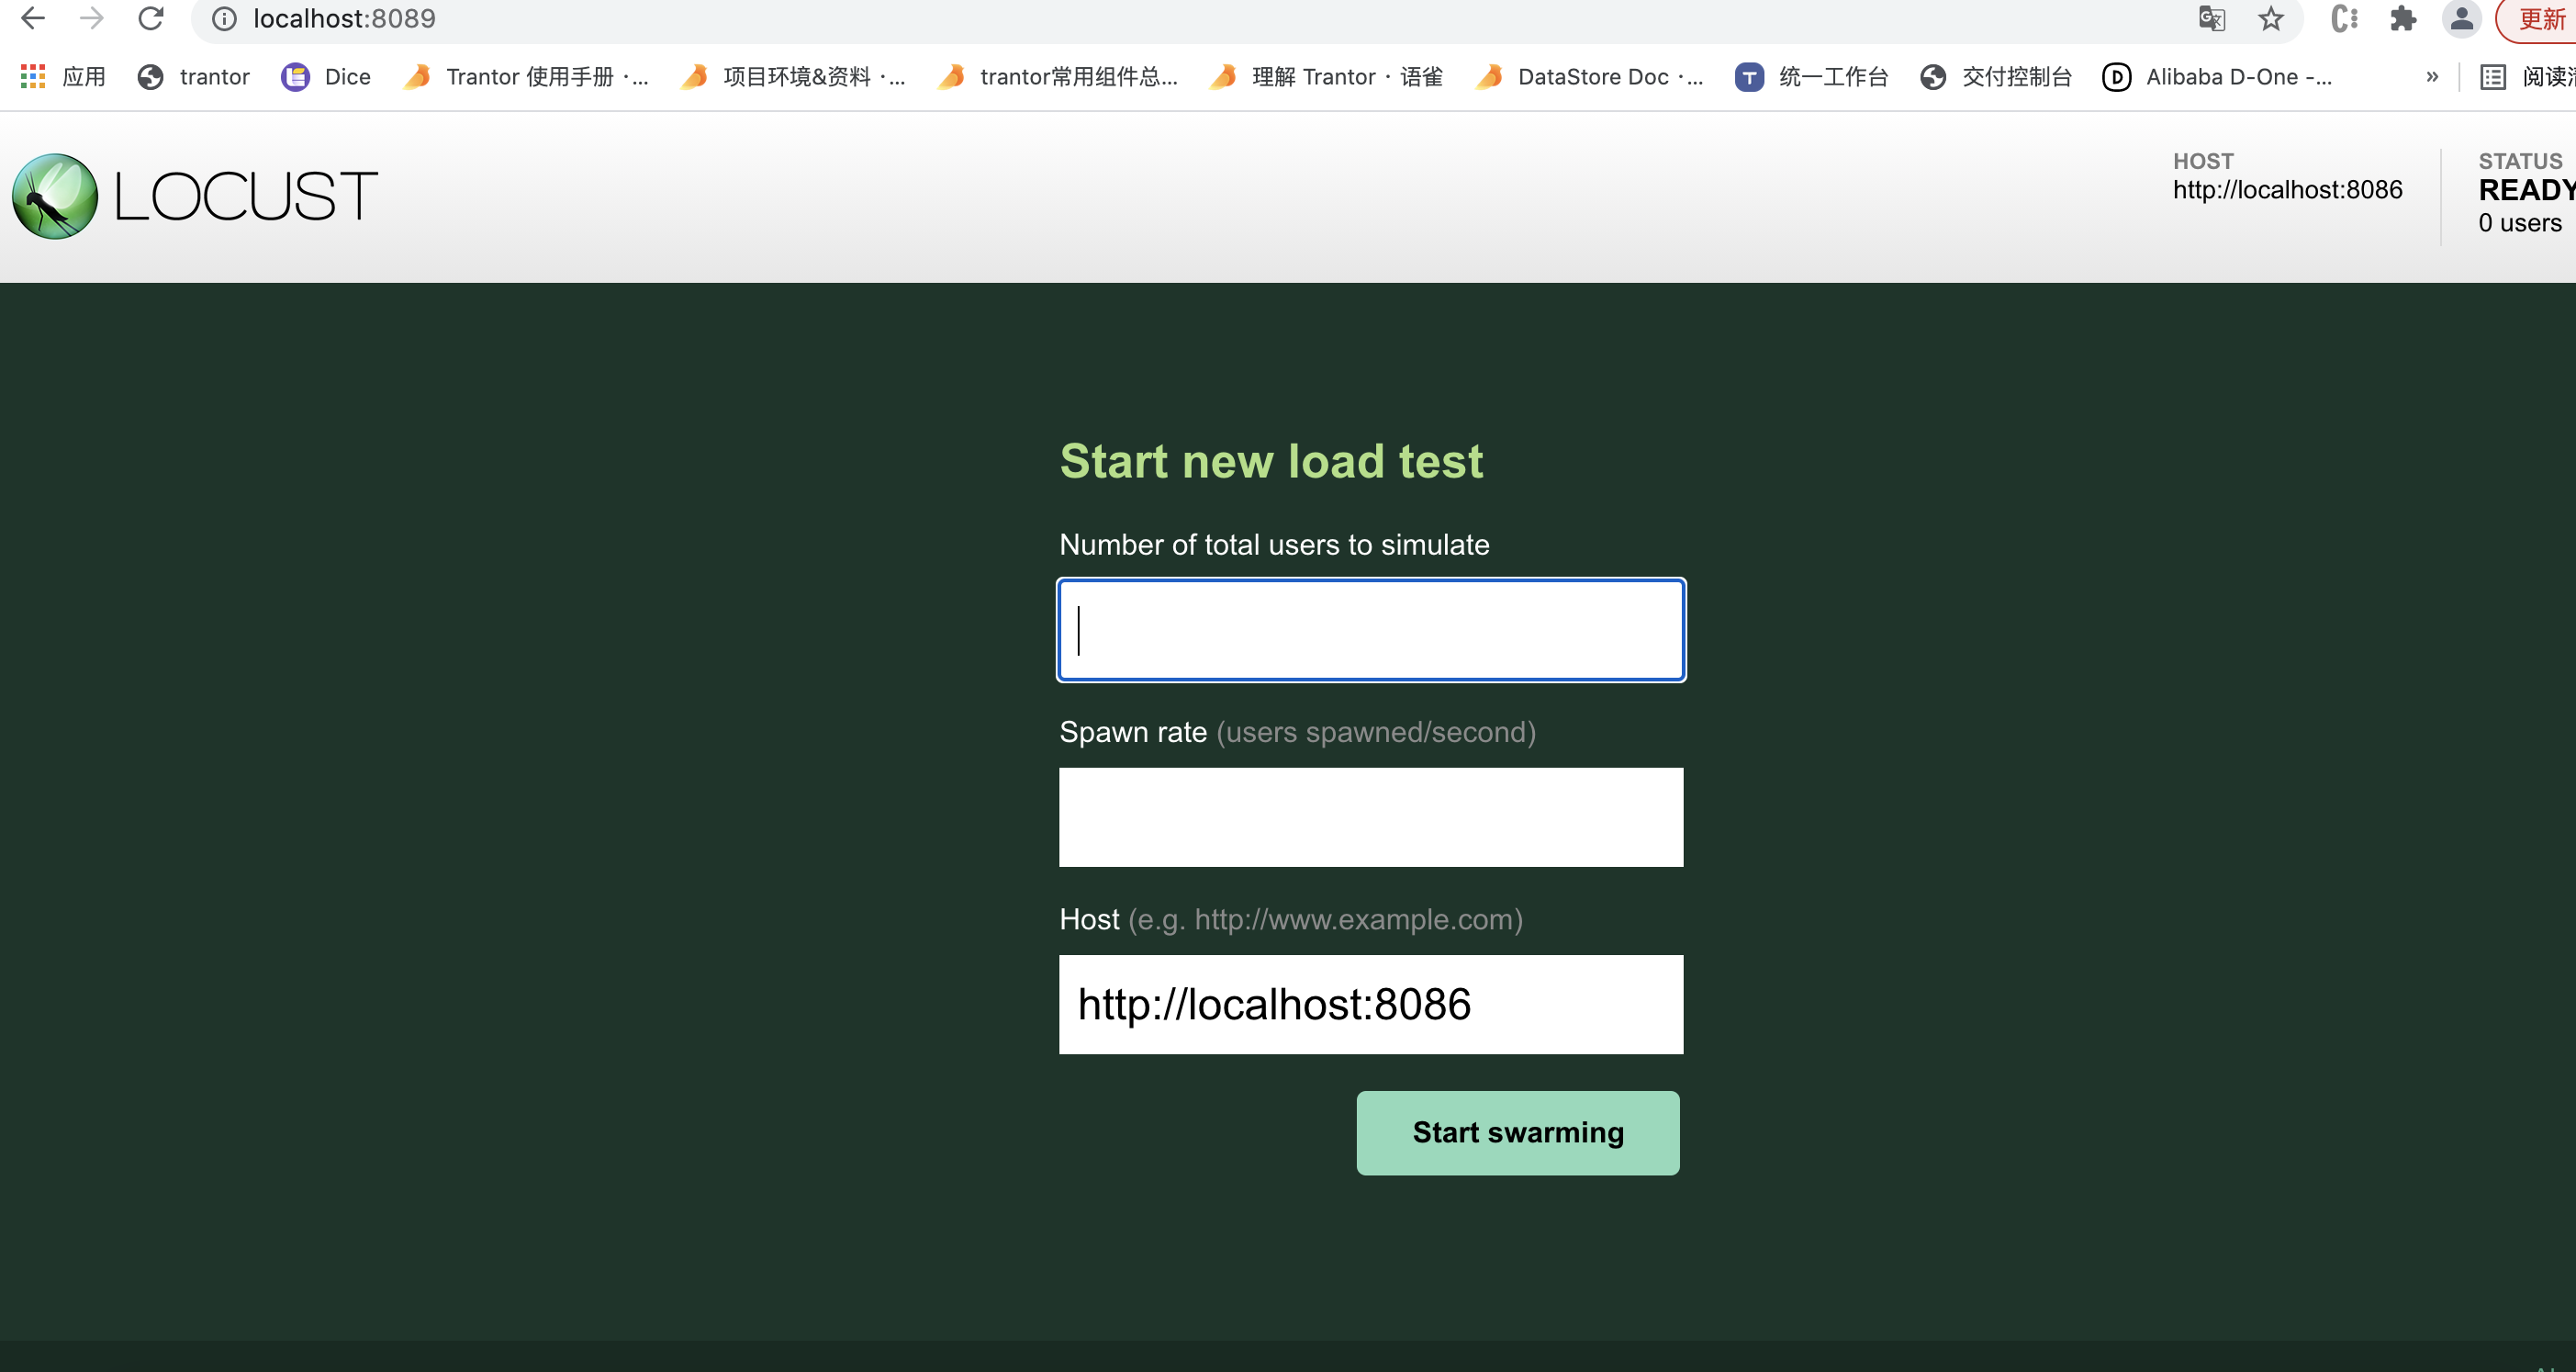Open site info icon beside localhost:8089
Screen dimensions: 2576x1372
tap(224, 19)
